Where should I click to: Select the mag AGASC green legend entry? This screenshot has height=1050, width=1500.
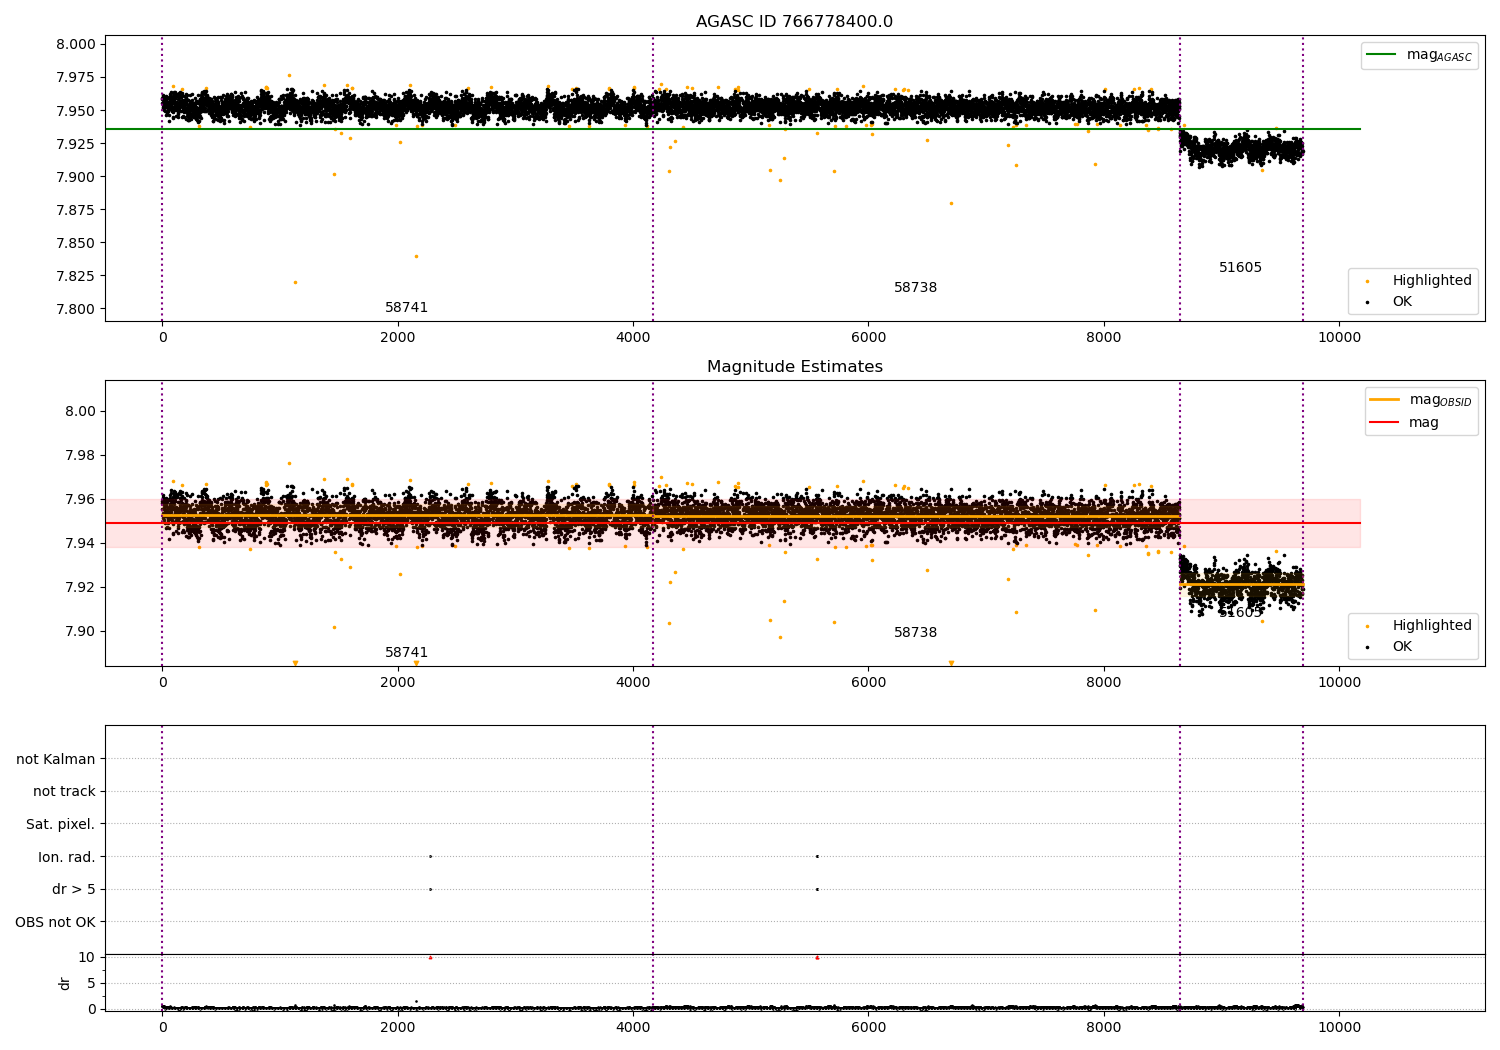[1419, 55]
